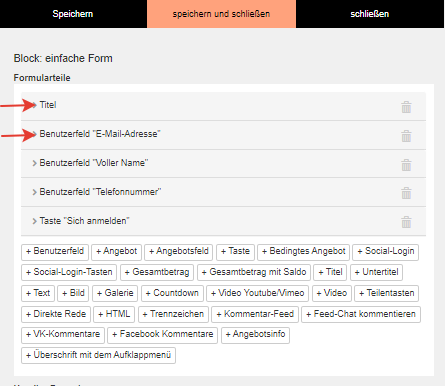445x386 pixels.
Task: Add Überschrift mit dem Aufklappmenü
Action: 98,355
